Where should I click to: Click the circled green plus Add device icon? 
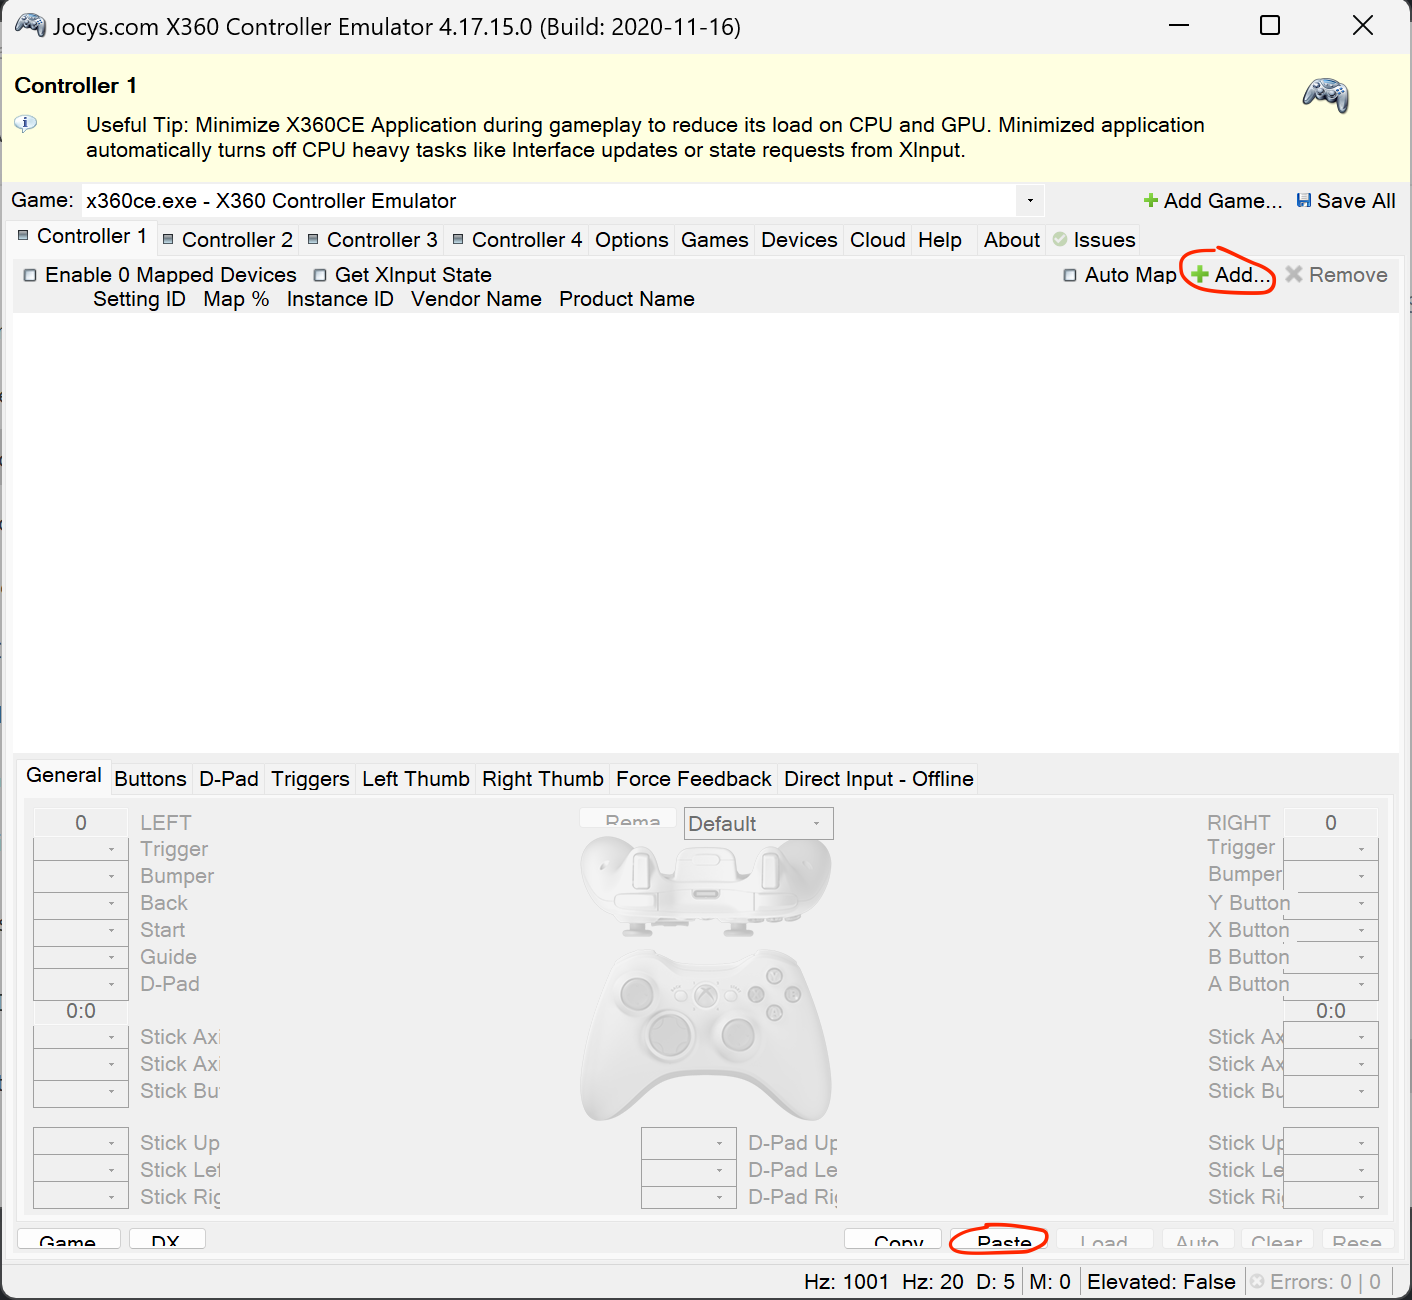point(1200,275)
